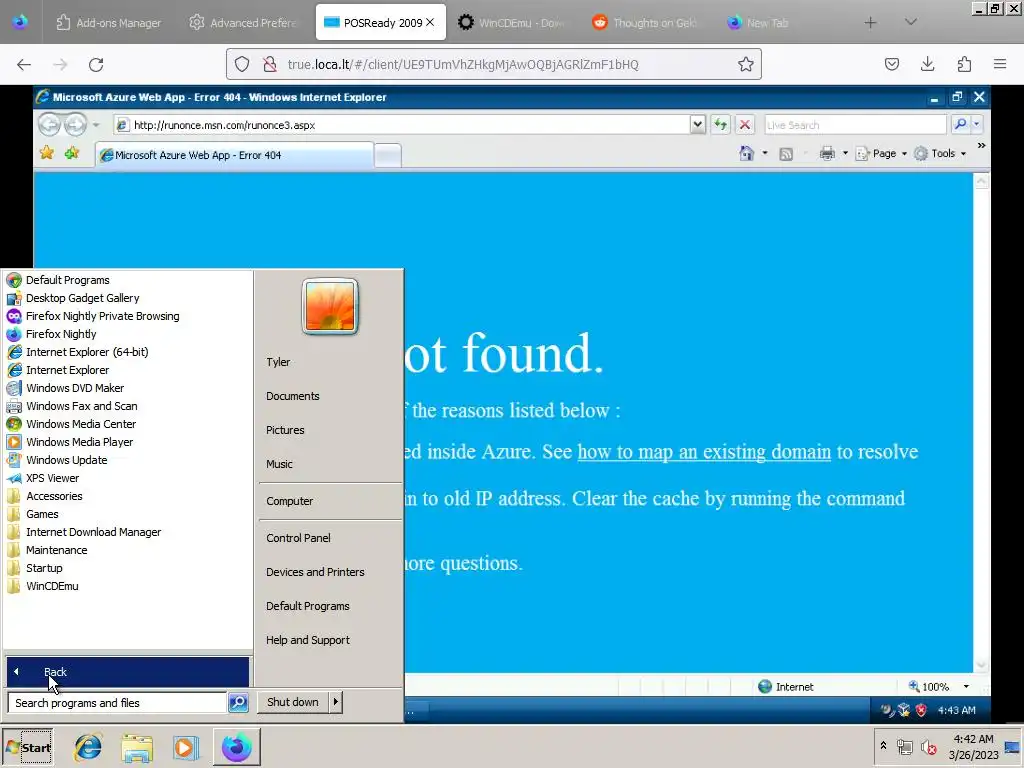The height and width of the screenshot is (768, 1024).
Task: Switch to Firefox Nightly taskbar button
Action: coord(236,747)
